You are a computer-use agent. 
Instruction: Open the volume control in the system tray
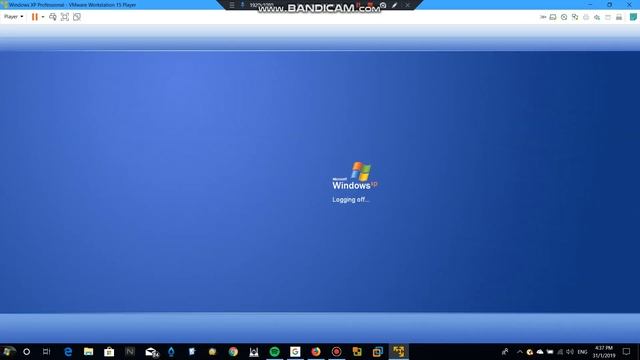pyautogui.click(x=570, y=351)
